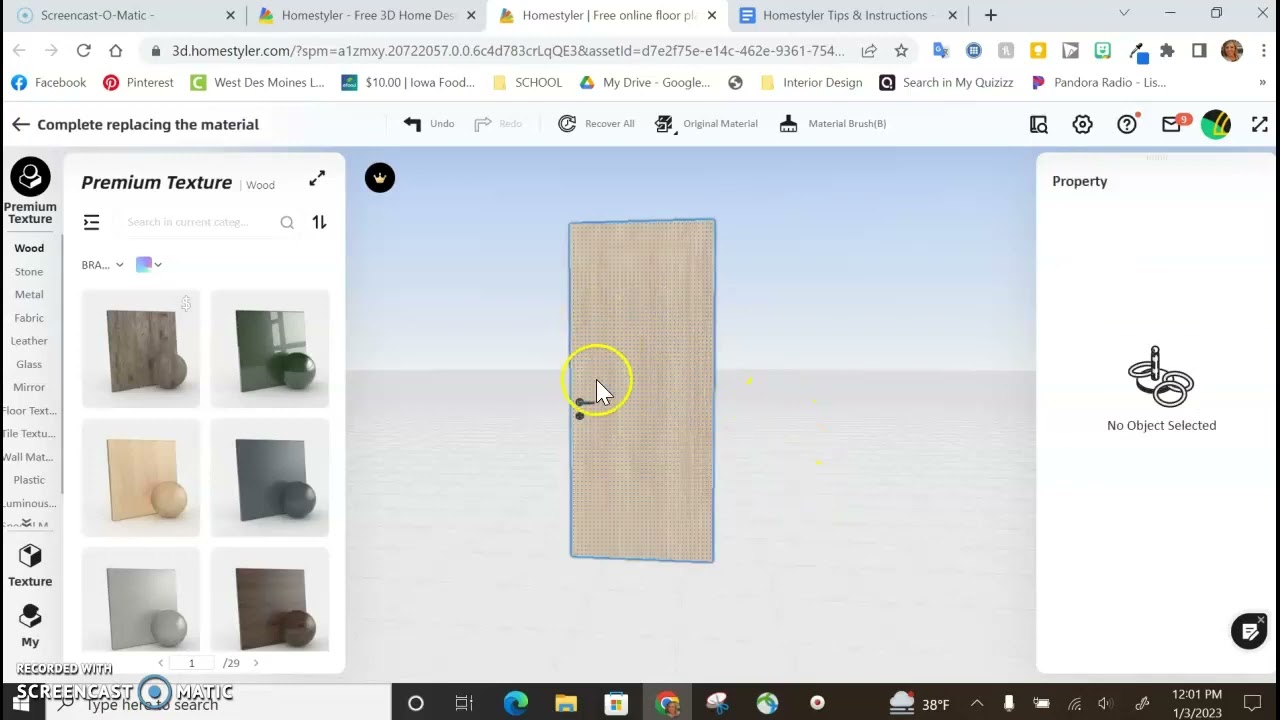Open the Premium Texture library icon
Image resolution: width=1280 pixels, height=720 pixels.
(30, 178)
